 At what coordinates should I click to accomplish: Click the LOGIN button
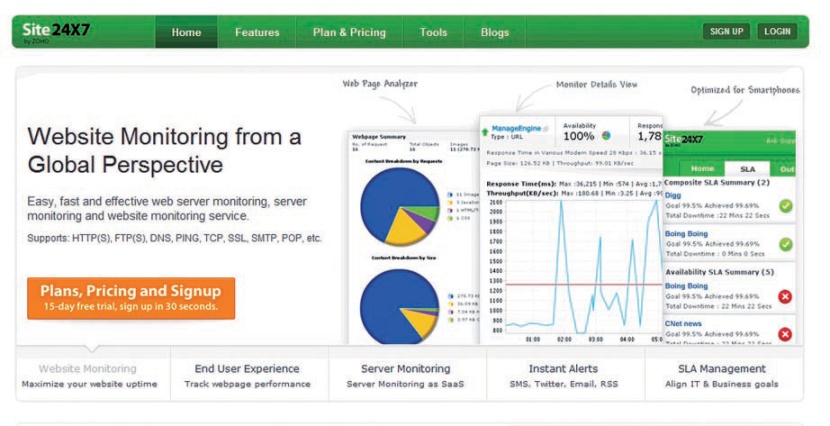click(x=777, y=31)
